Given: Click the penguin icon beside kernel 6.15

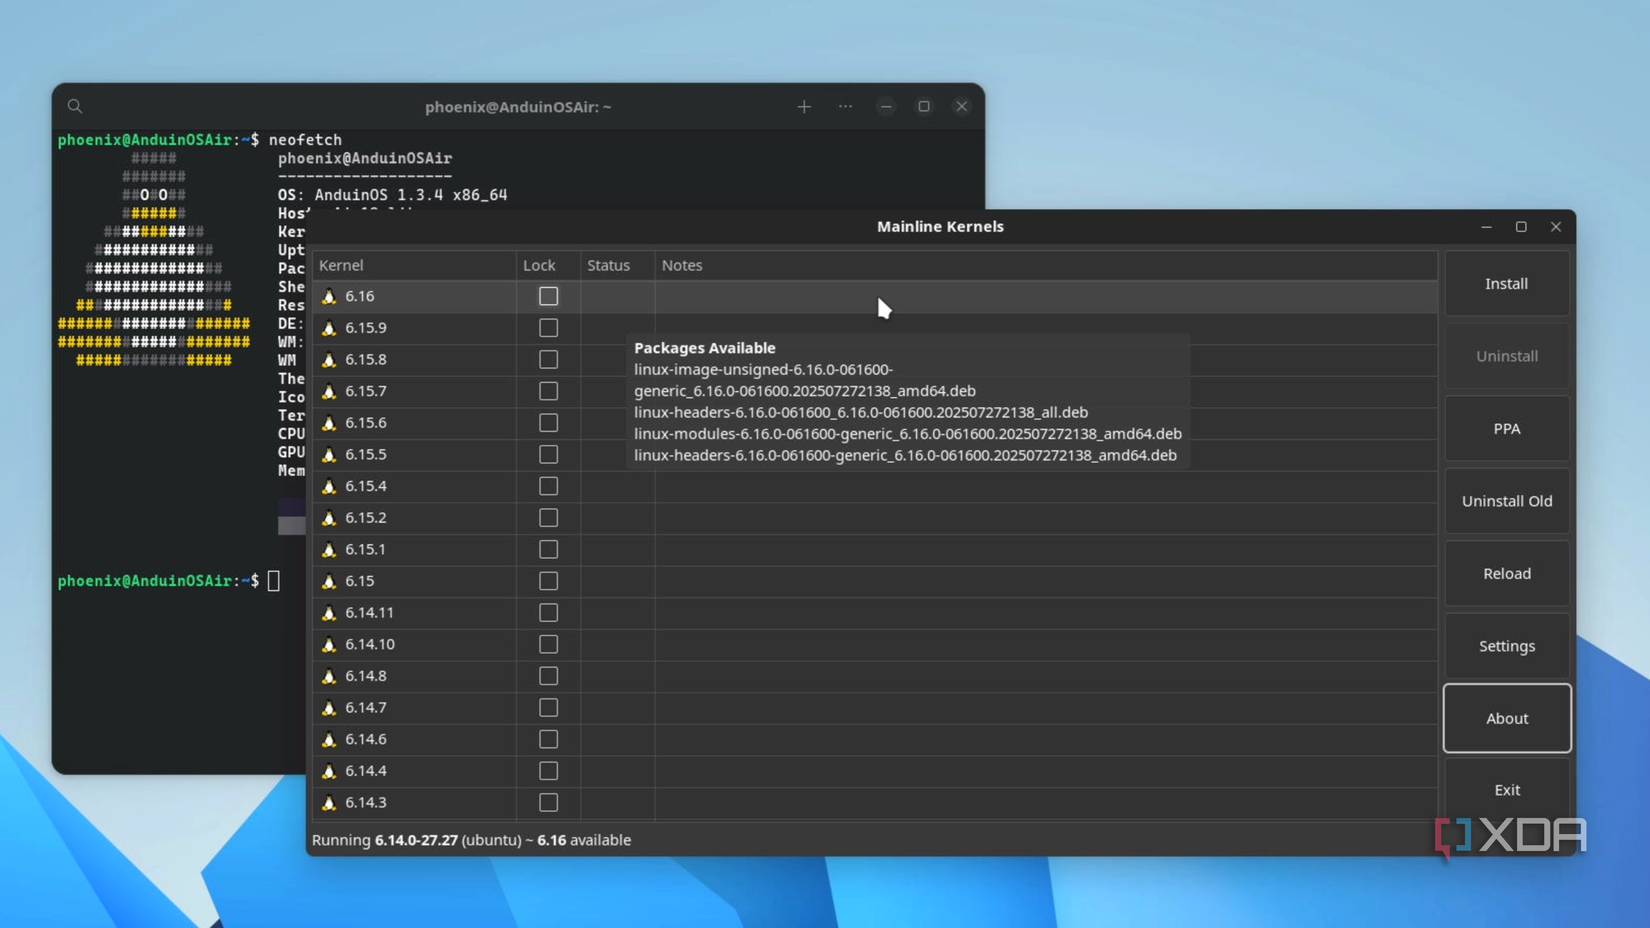Looking at the screenshot, I should (328, 581).
